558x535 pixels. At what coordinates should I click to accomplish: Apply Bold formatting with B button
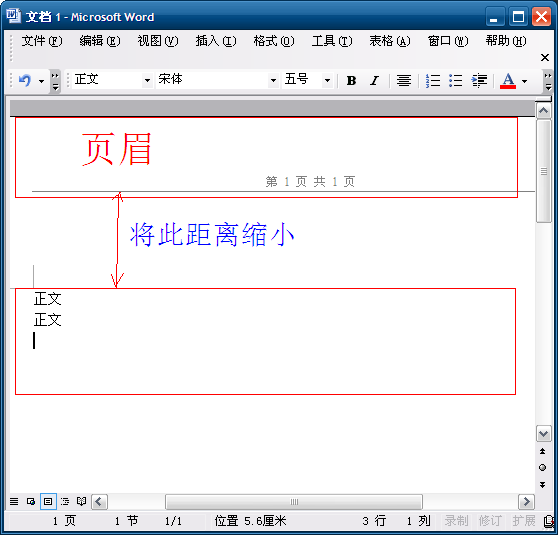pyautogui.click(x=351, y=81)
